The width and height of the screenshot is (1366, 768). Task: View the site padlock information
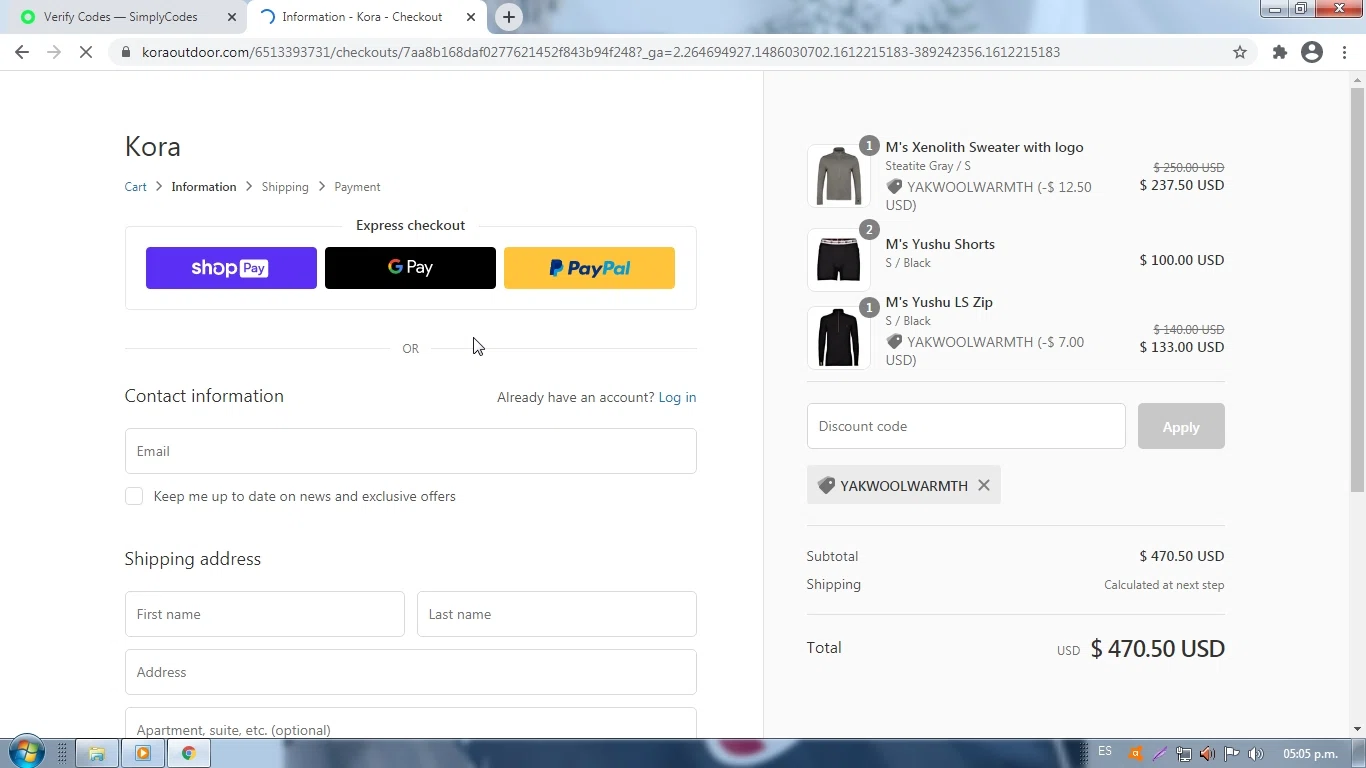[x=126, y=52]
